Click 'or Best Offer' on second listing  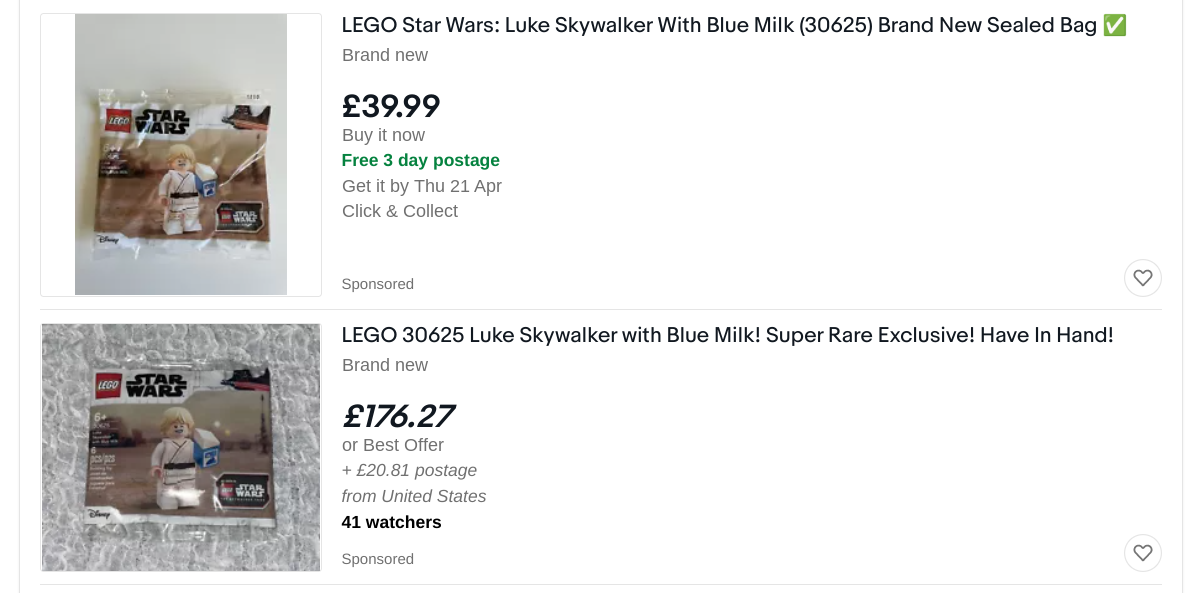click(392, 445)
